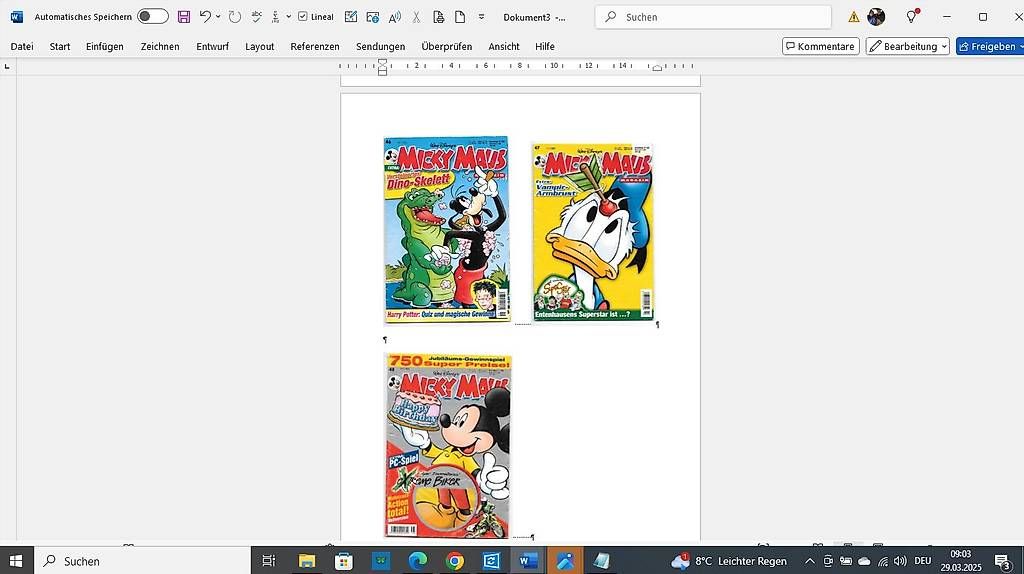Select the Donald Duck Vampir-Armbrust cover image

[x=593, y=232]
